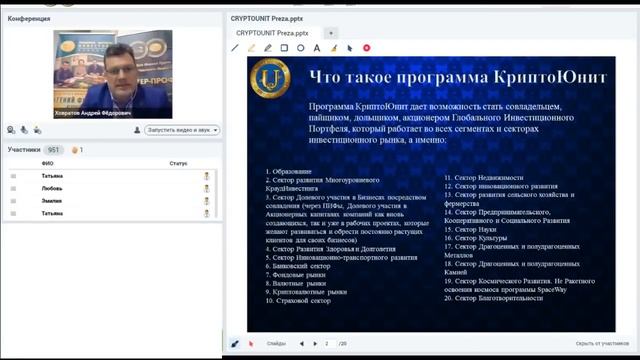Click slide title 'Что такое программа КриптоЮнит'
This screenshot has height=360, width=640.
coord(458,77)
